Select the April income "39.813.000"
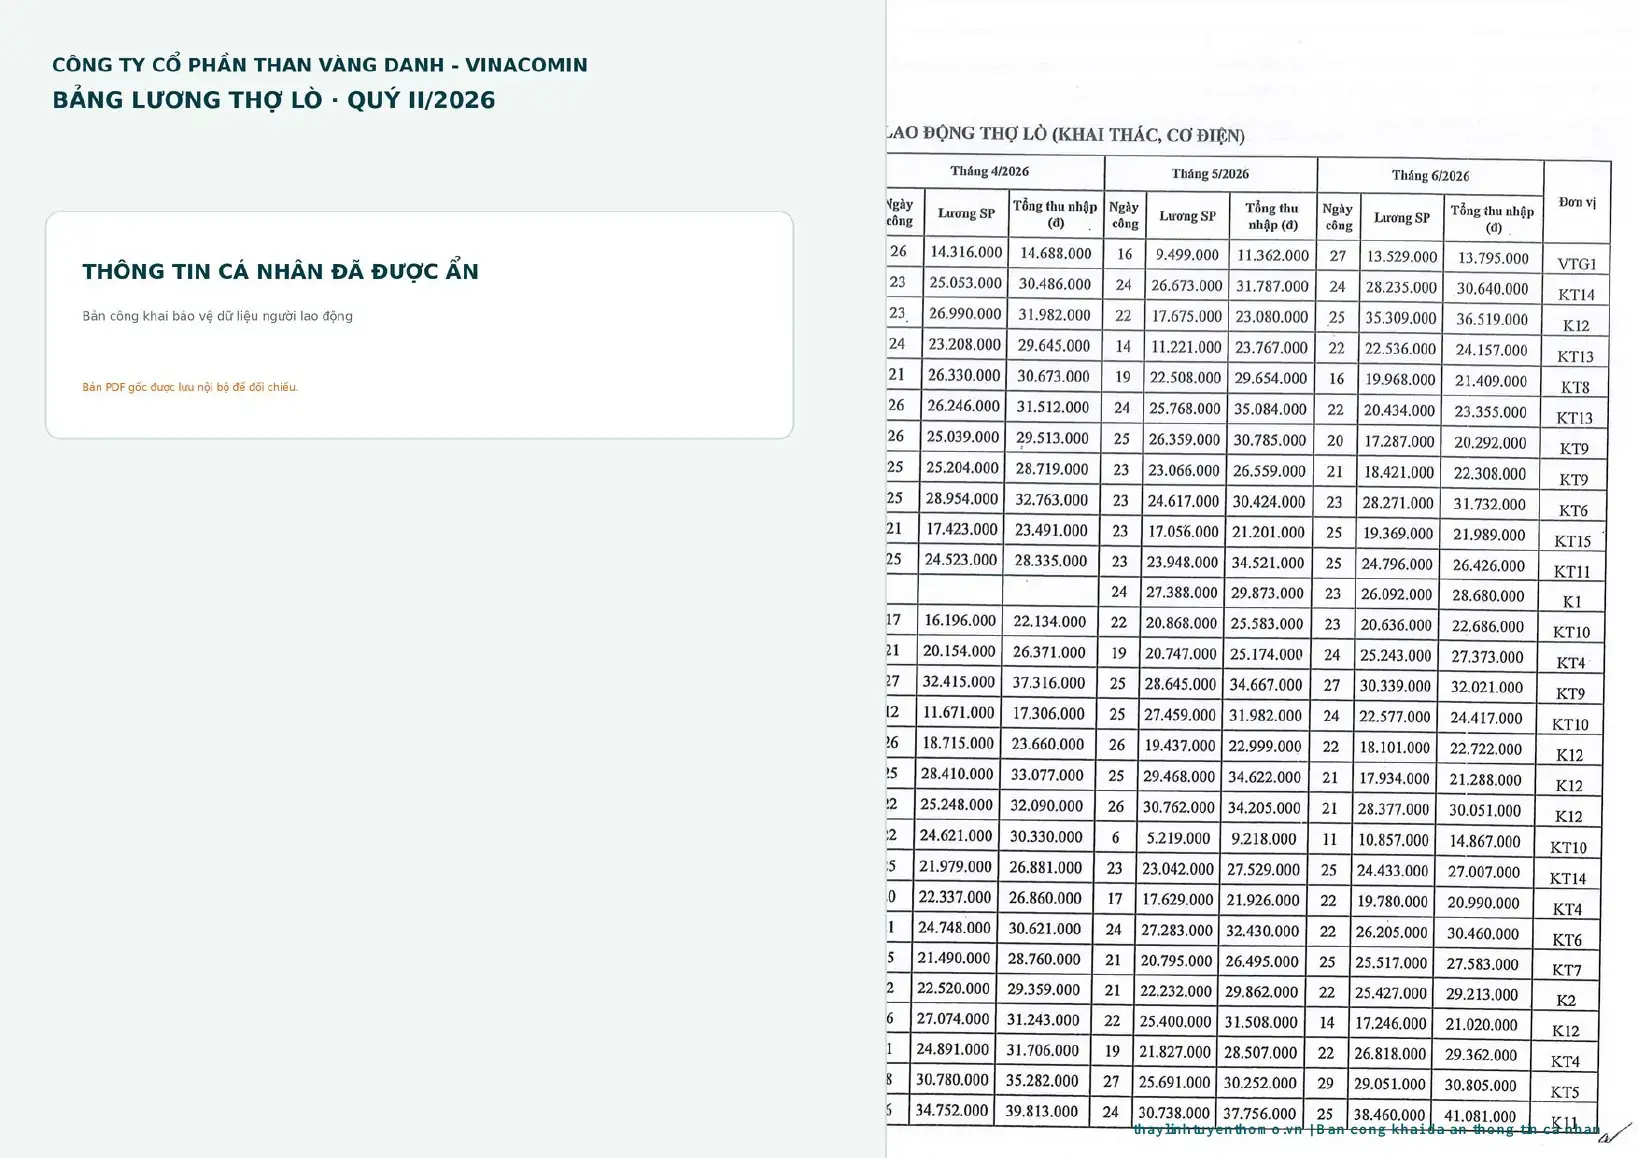The image size is (1638, 1158). click(1042, 1111)
